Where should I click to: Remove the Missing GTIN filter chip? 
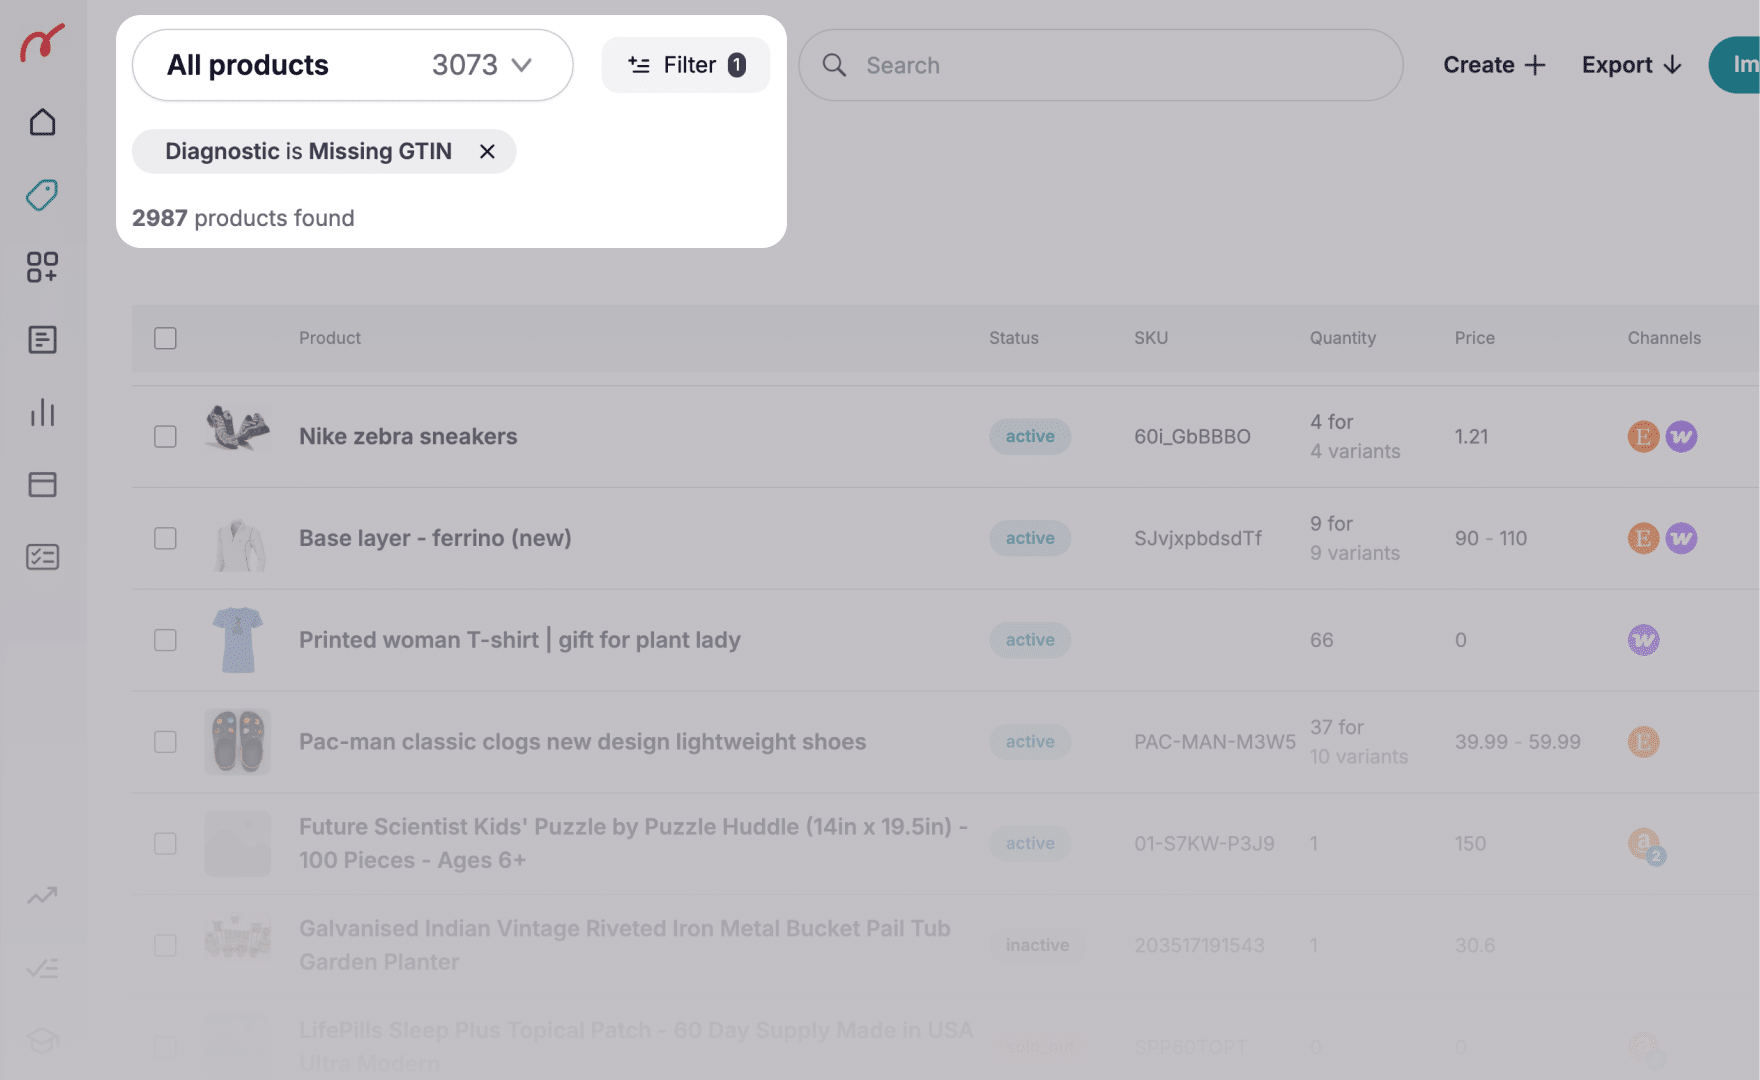[x=487, y=151]
